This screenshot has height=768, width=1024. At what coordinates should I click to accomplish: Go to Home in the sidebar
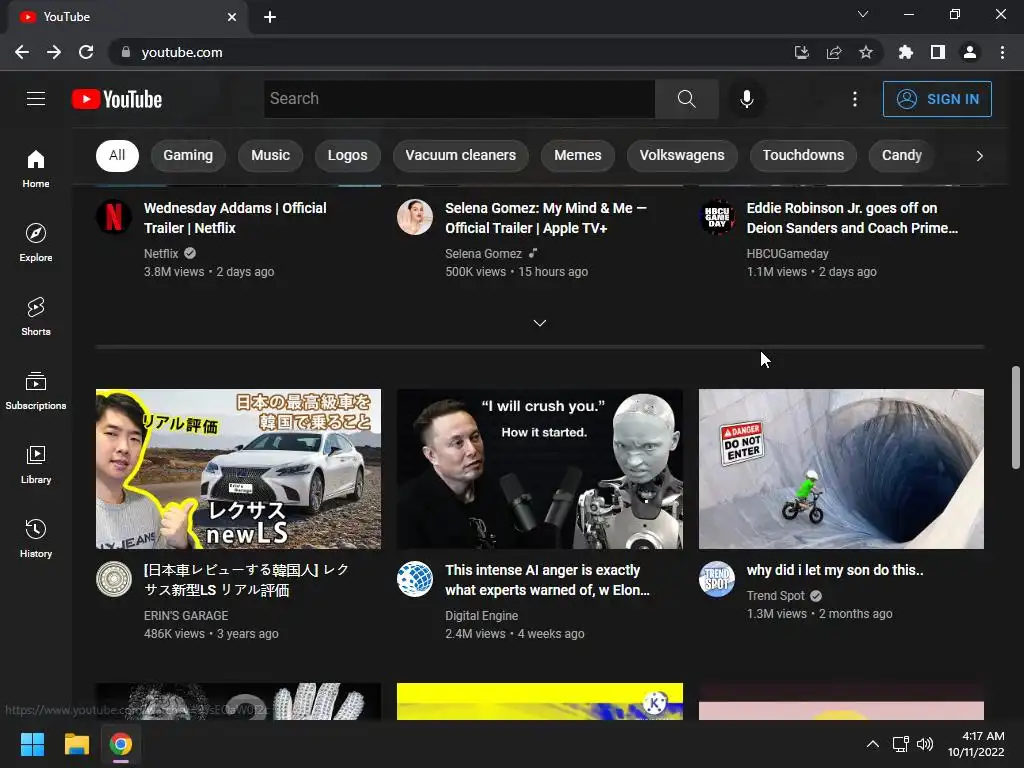pyautogui.click(x=36, y=168)
